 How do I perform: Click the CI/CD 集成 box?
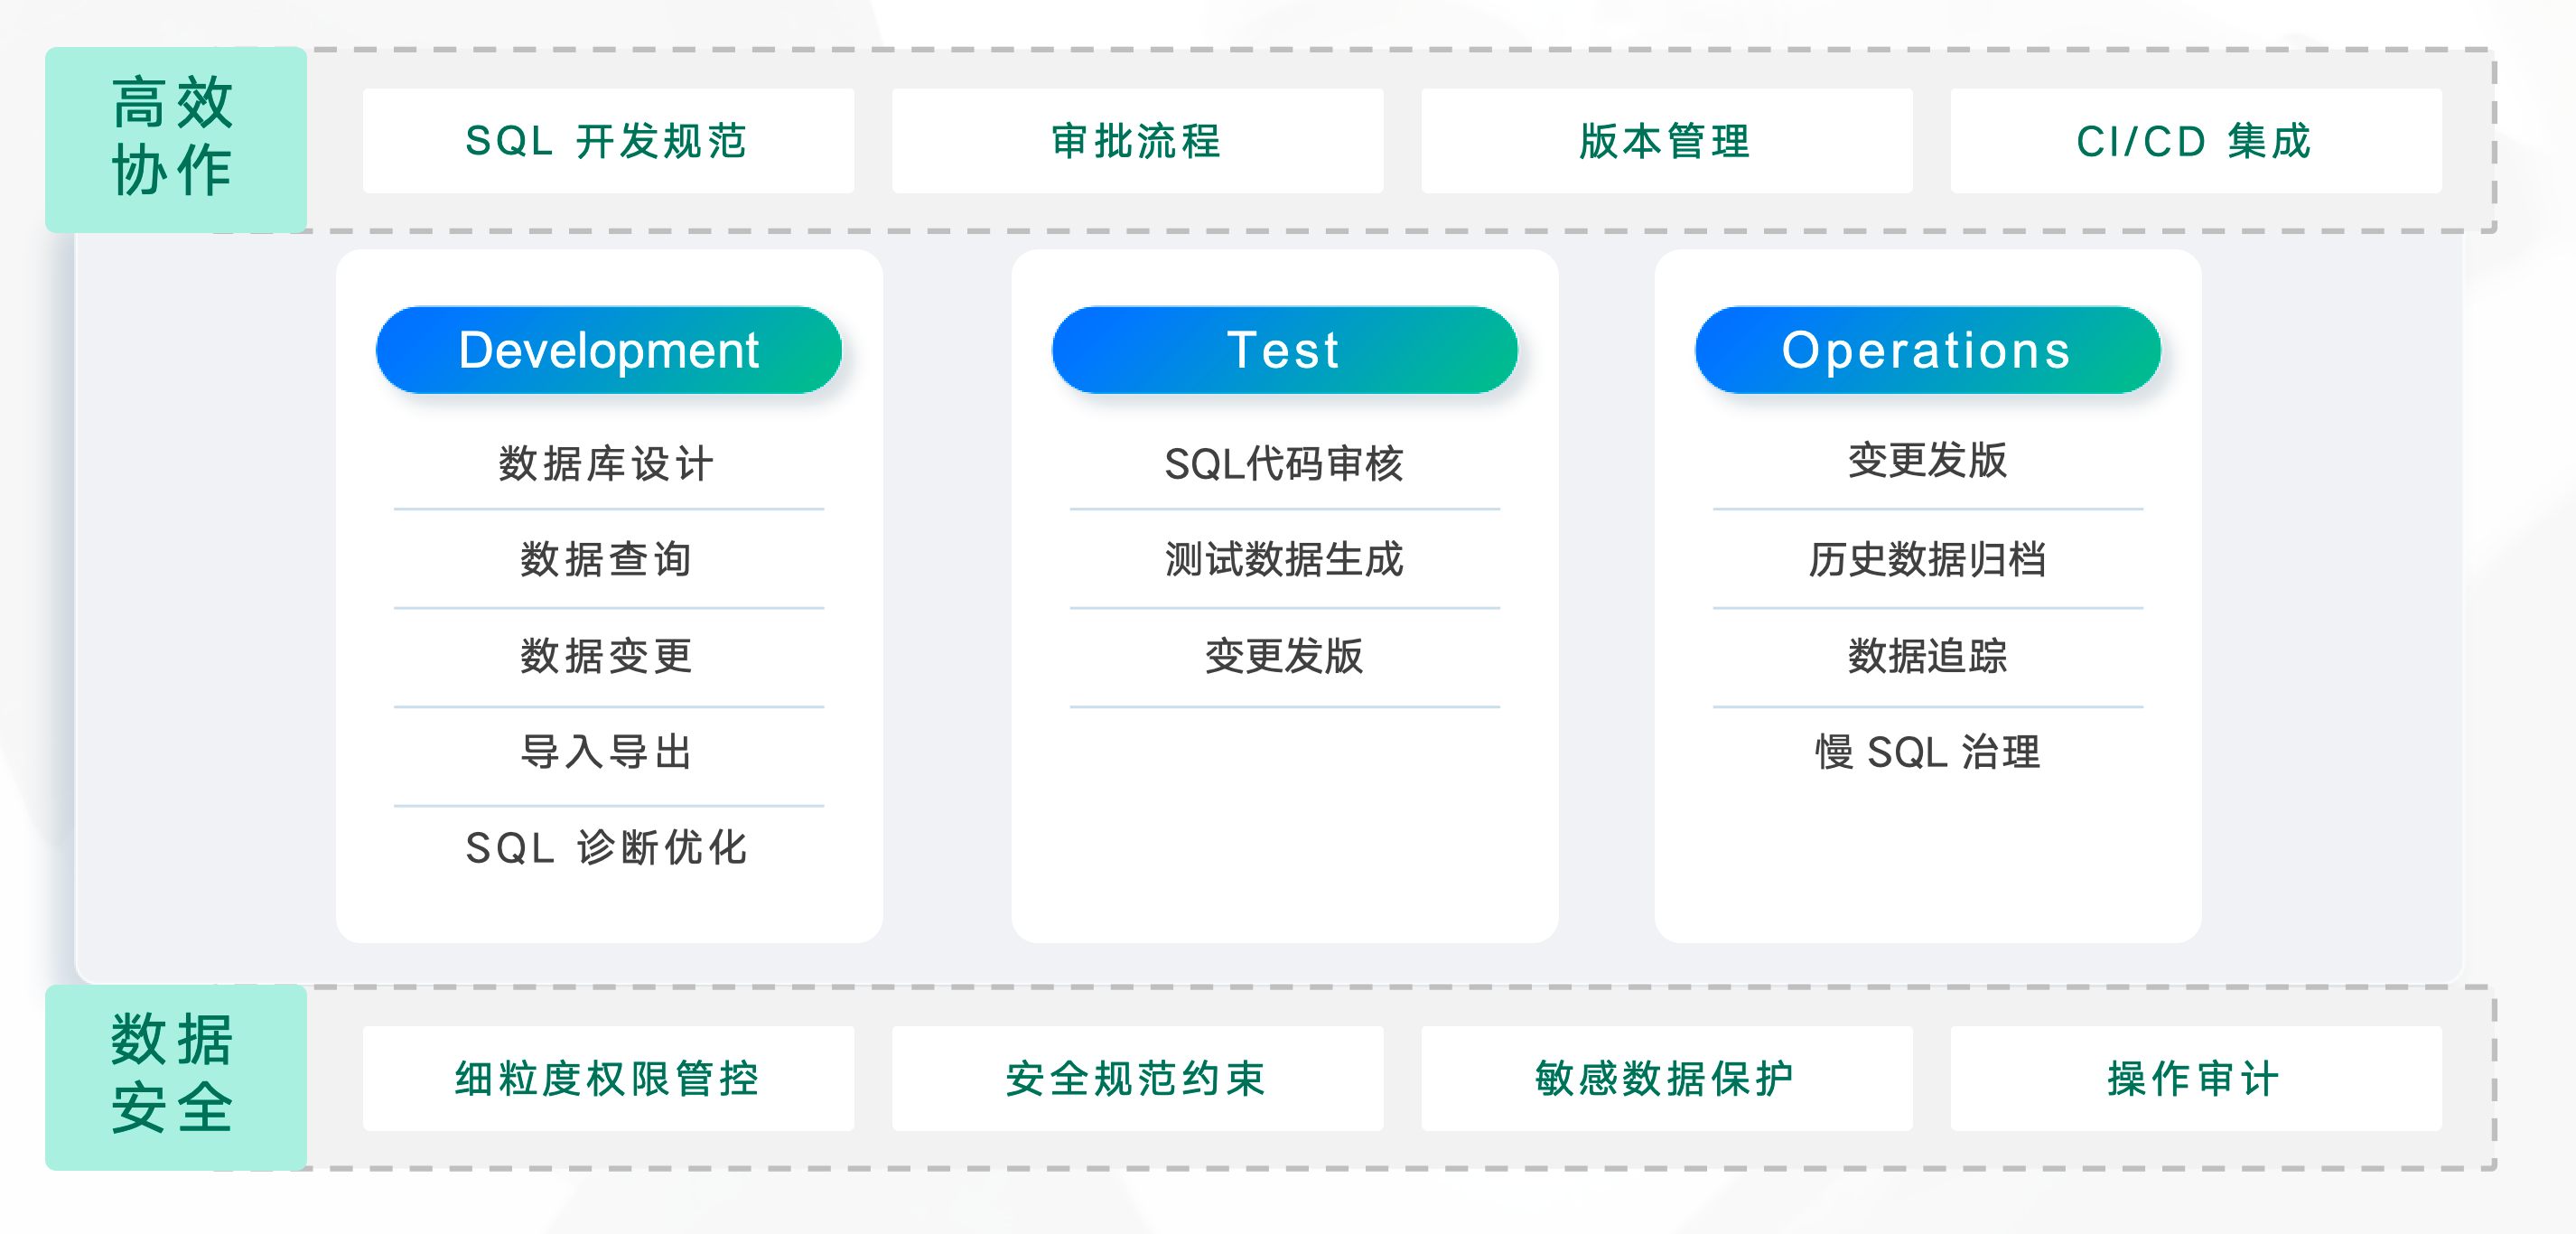2195,141
